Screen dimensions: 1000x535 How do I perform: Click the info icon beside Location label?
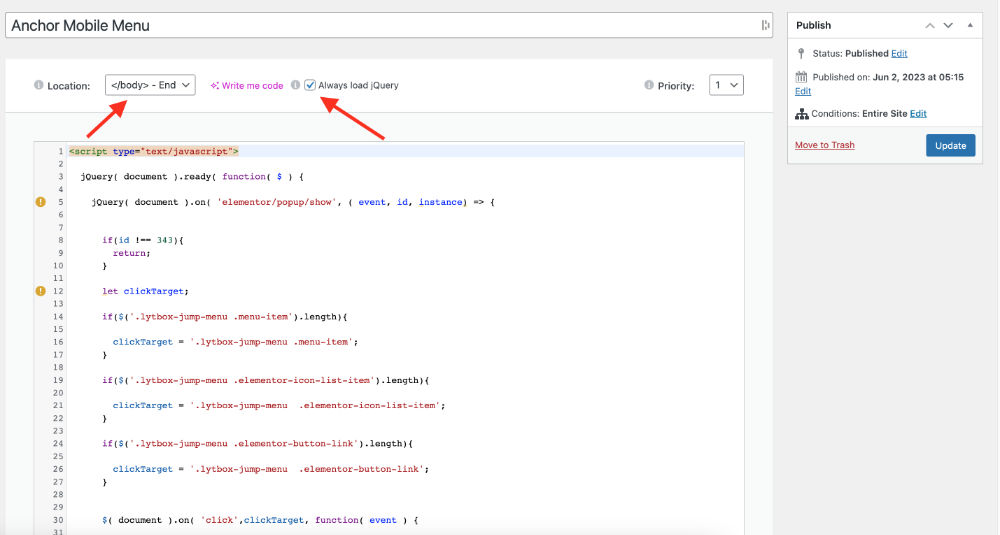(x=38, y=85)
